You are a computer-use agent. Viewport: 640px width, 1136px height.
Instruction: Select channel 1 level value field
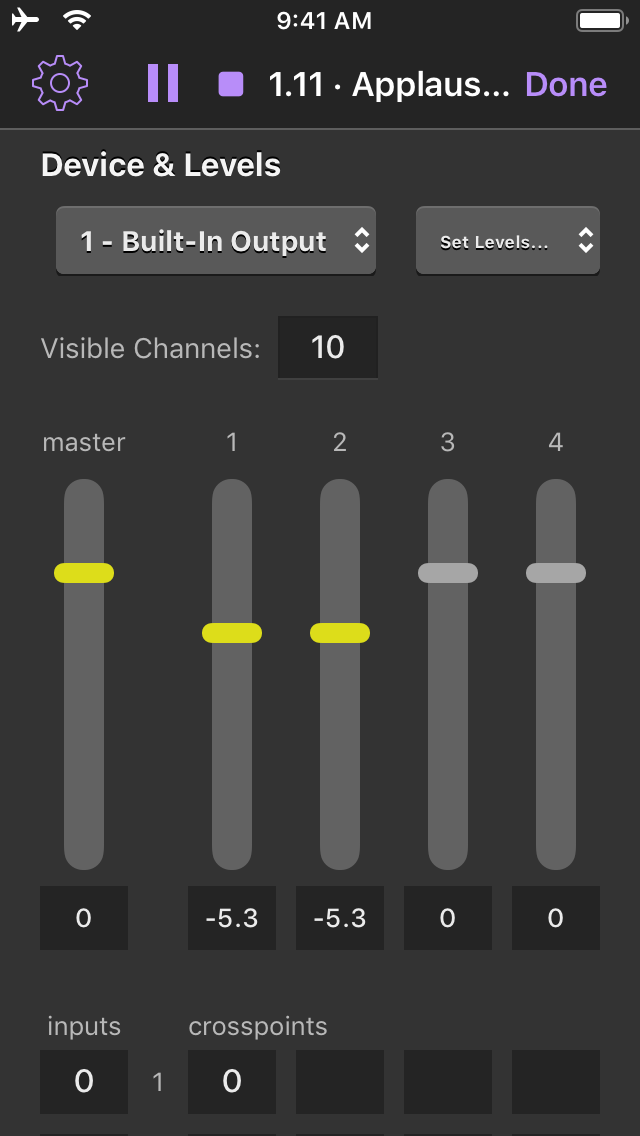point(232,918)
